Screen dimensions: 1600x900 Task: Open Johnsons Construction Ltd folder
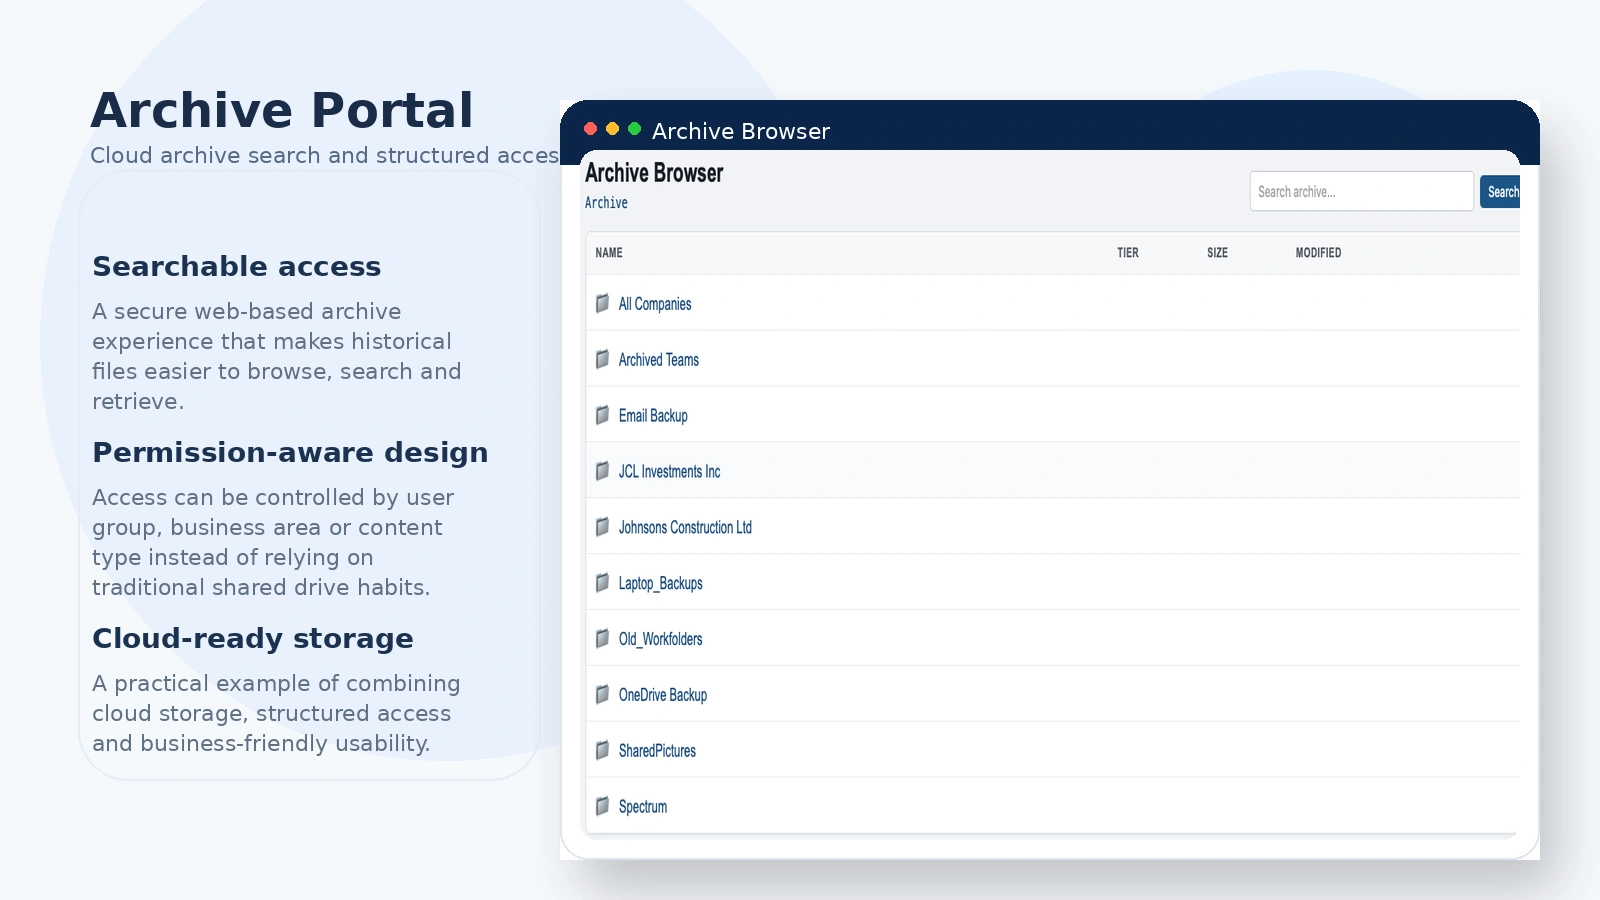pyautogui.click(x=685, y=528)
